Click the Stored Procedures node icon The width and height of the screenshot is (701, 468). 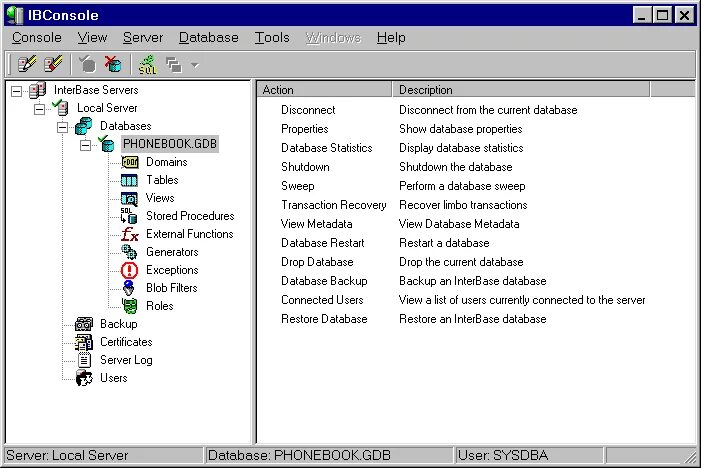coord(129,216)
